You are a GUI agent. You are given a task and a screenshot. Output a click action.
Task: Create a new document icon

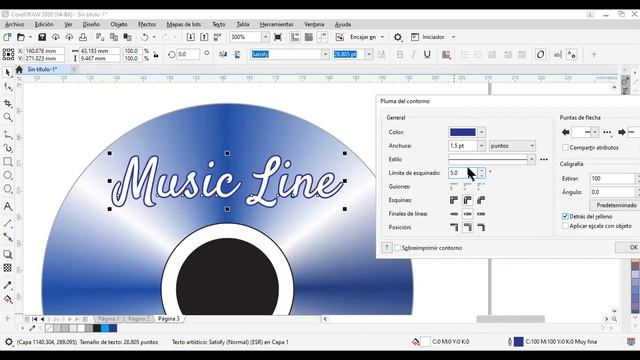7,37
